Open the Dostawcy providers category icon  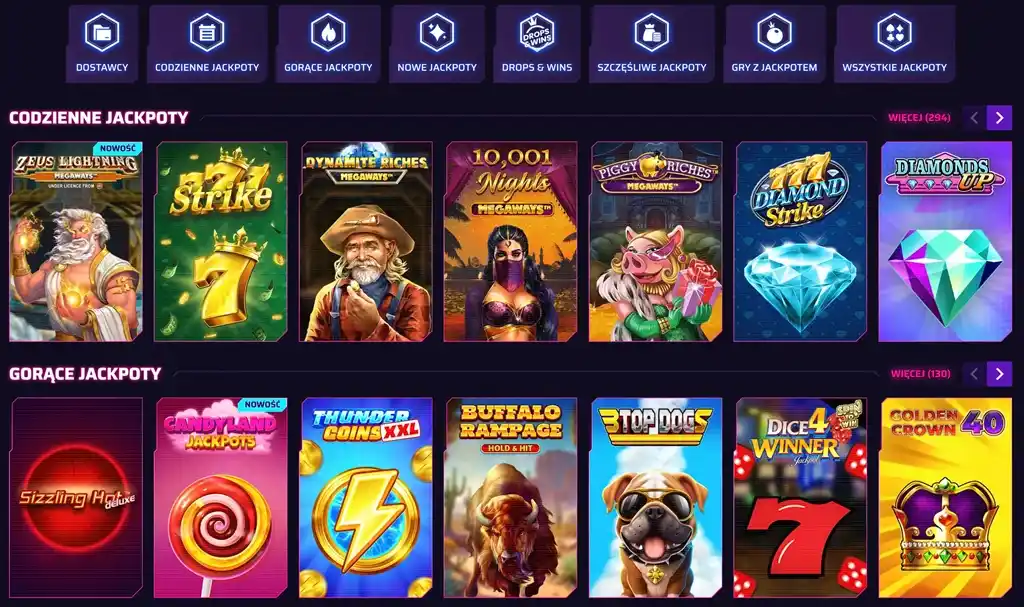click(102, 32)
